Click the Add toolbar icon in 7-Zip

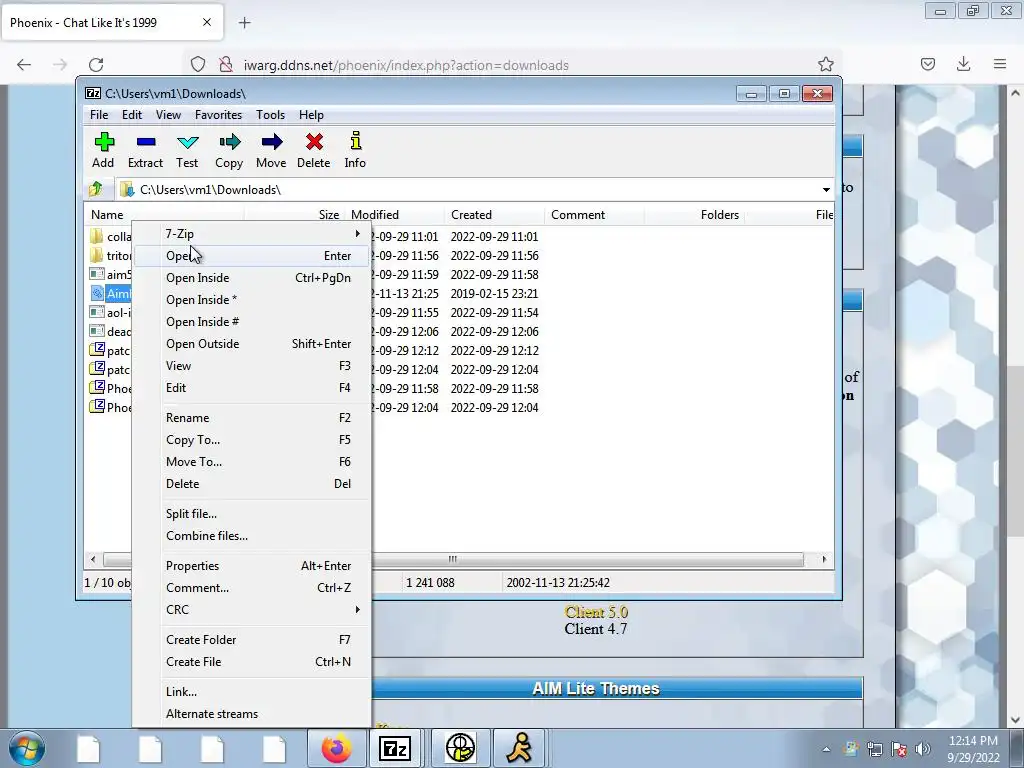[x=103, y=150]
